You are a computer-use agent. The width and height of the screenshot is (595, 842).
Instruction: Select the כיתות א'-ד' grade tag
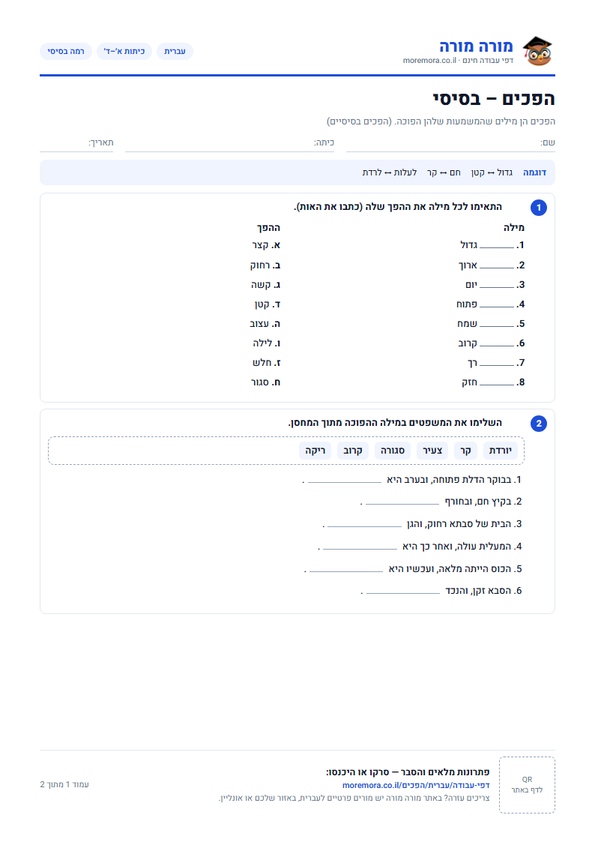pos(124,51)
